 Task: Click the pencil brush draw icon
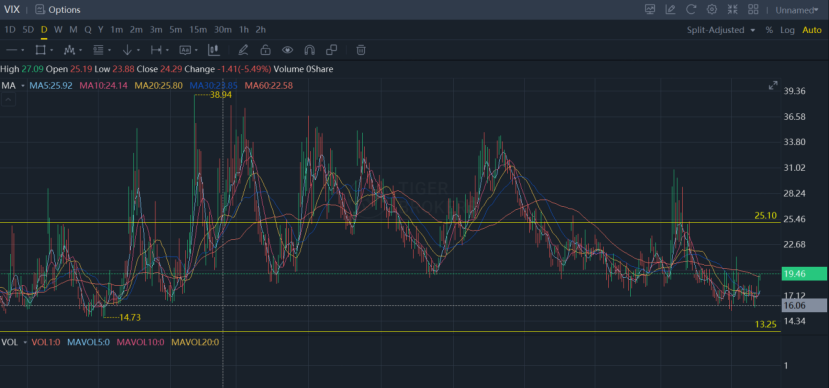pyautogui.click(x=243, y=50)
